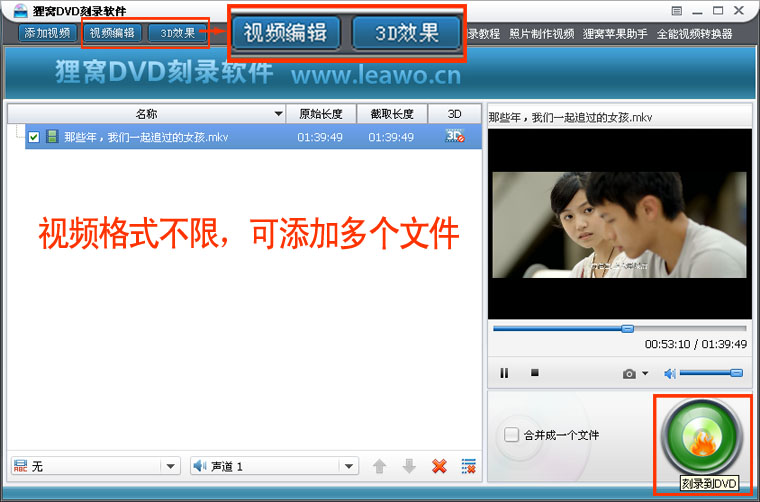Move the selected file down with the arrow
The image size is (760, 502).
coord(409,466)
